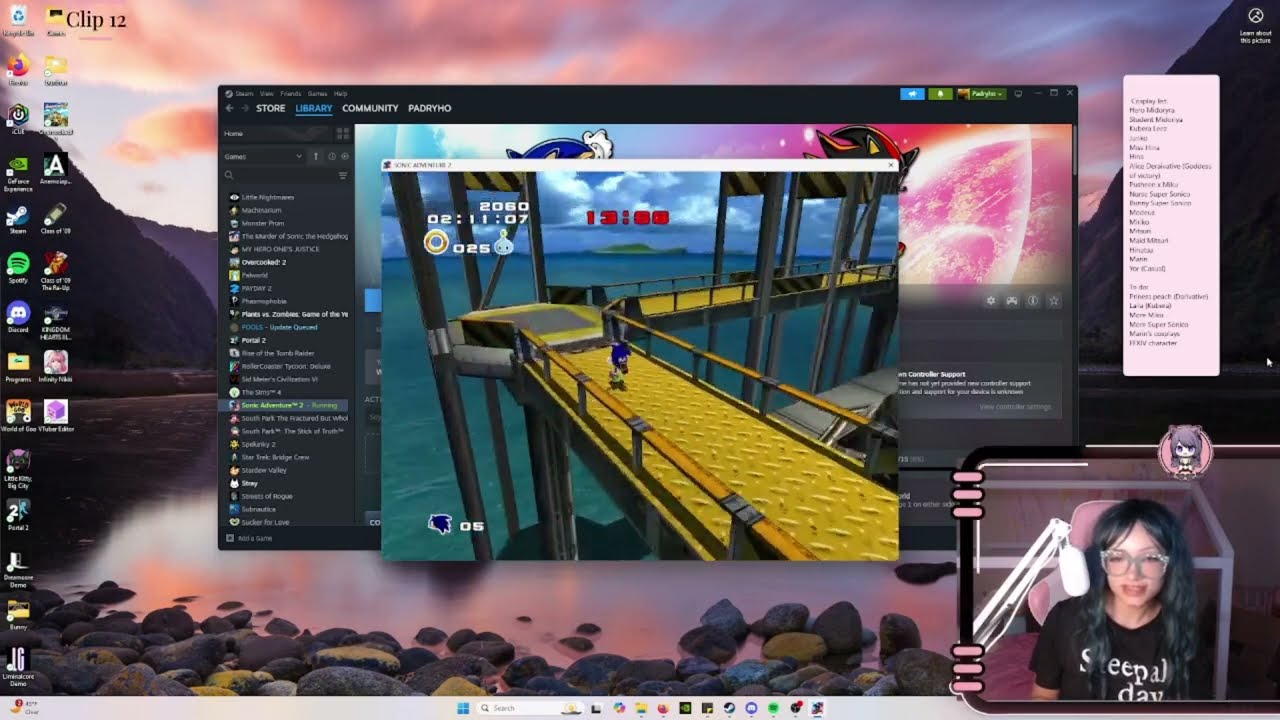
Task: Open Infinity Nikki desktop shortcut
Action: (55, 366)
